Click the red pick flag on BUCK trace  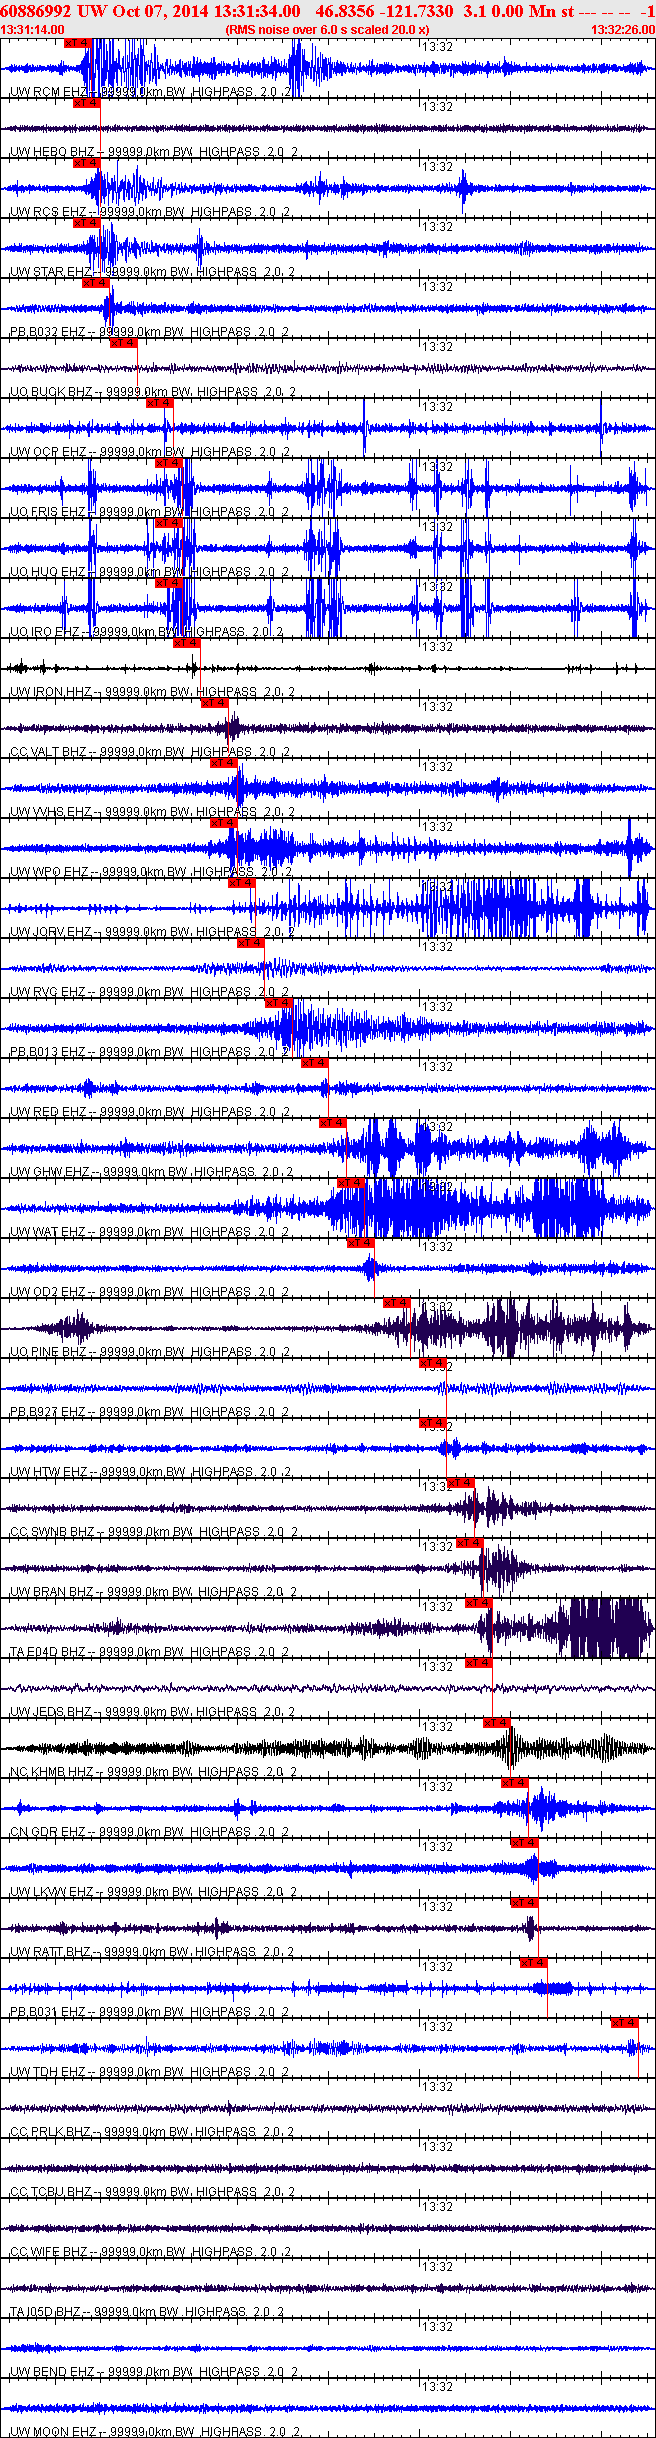coord(123,343)
